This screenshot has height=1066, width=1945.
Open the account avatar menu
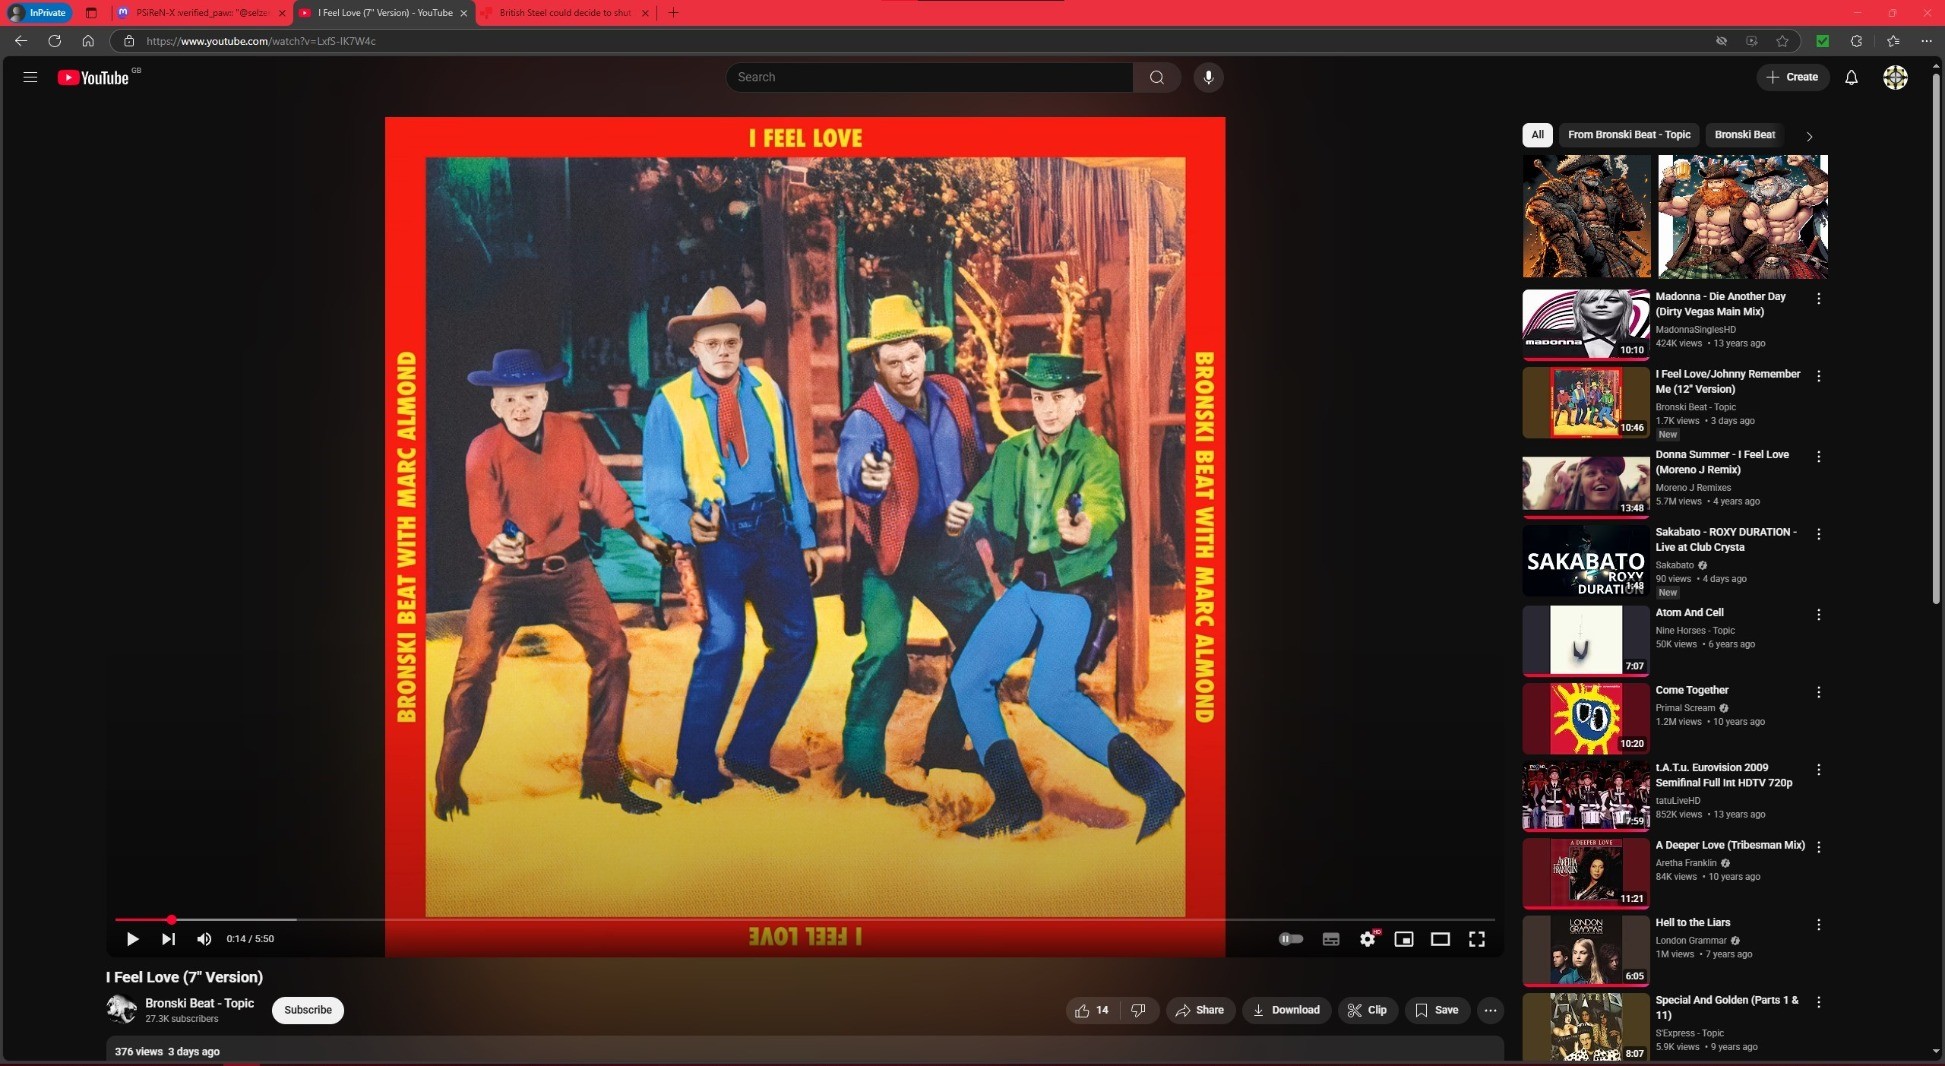tap(1895, 77)
